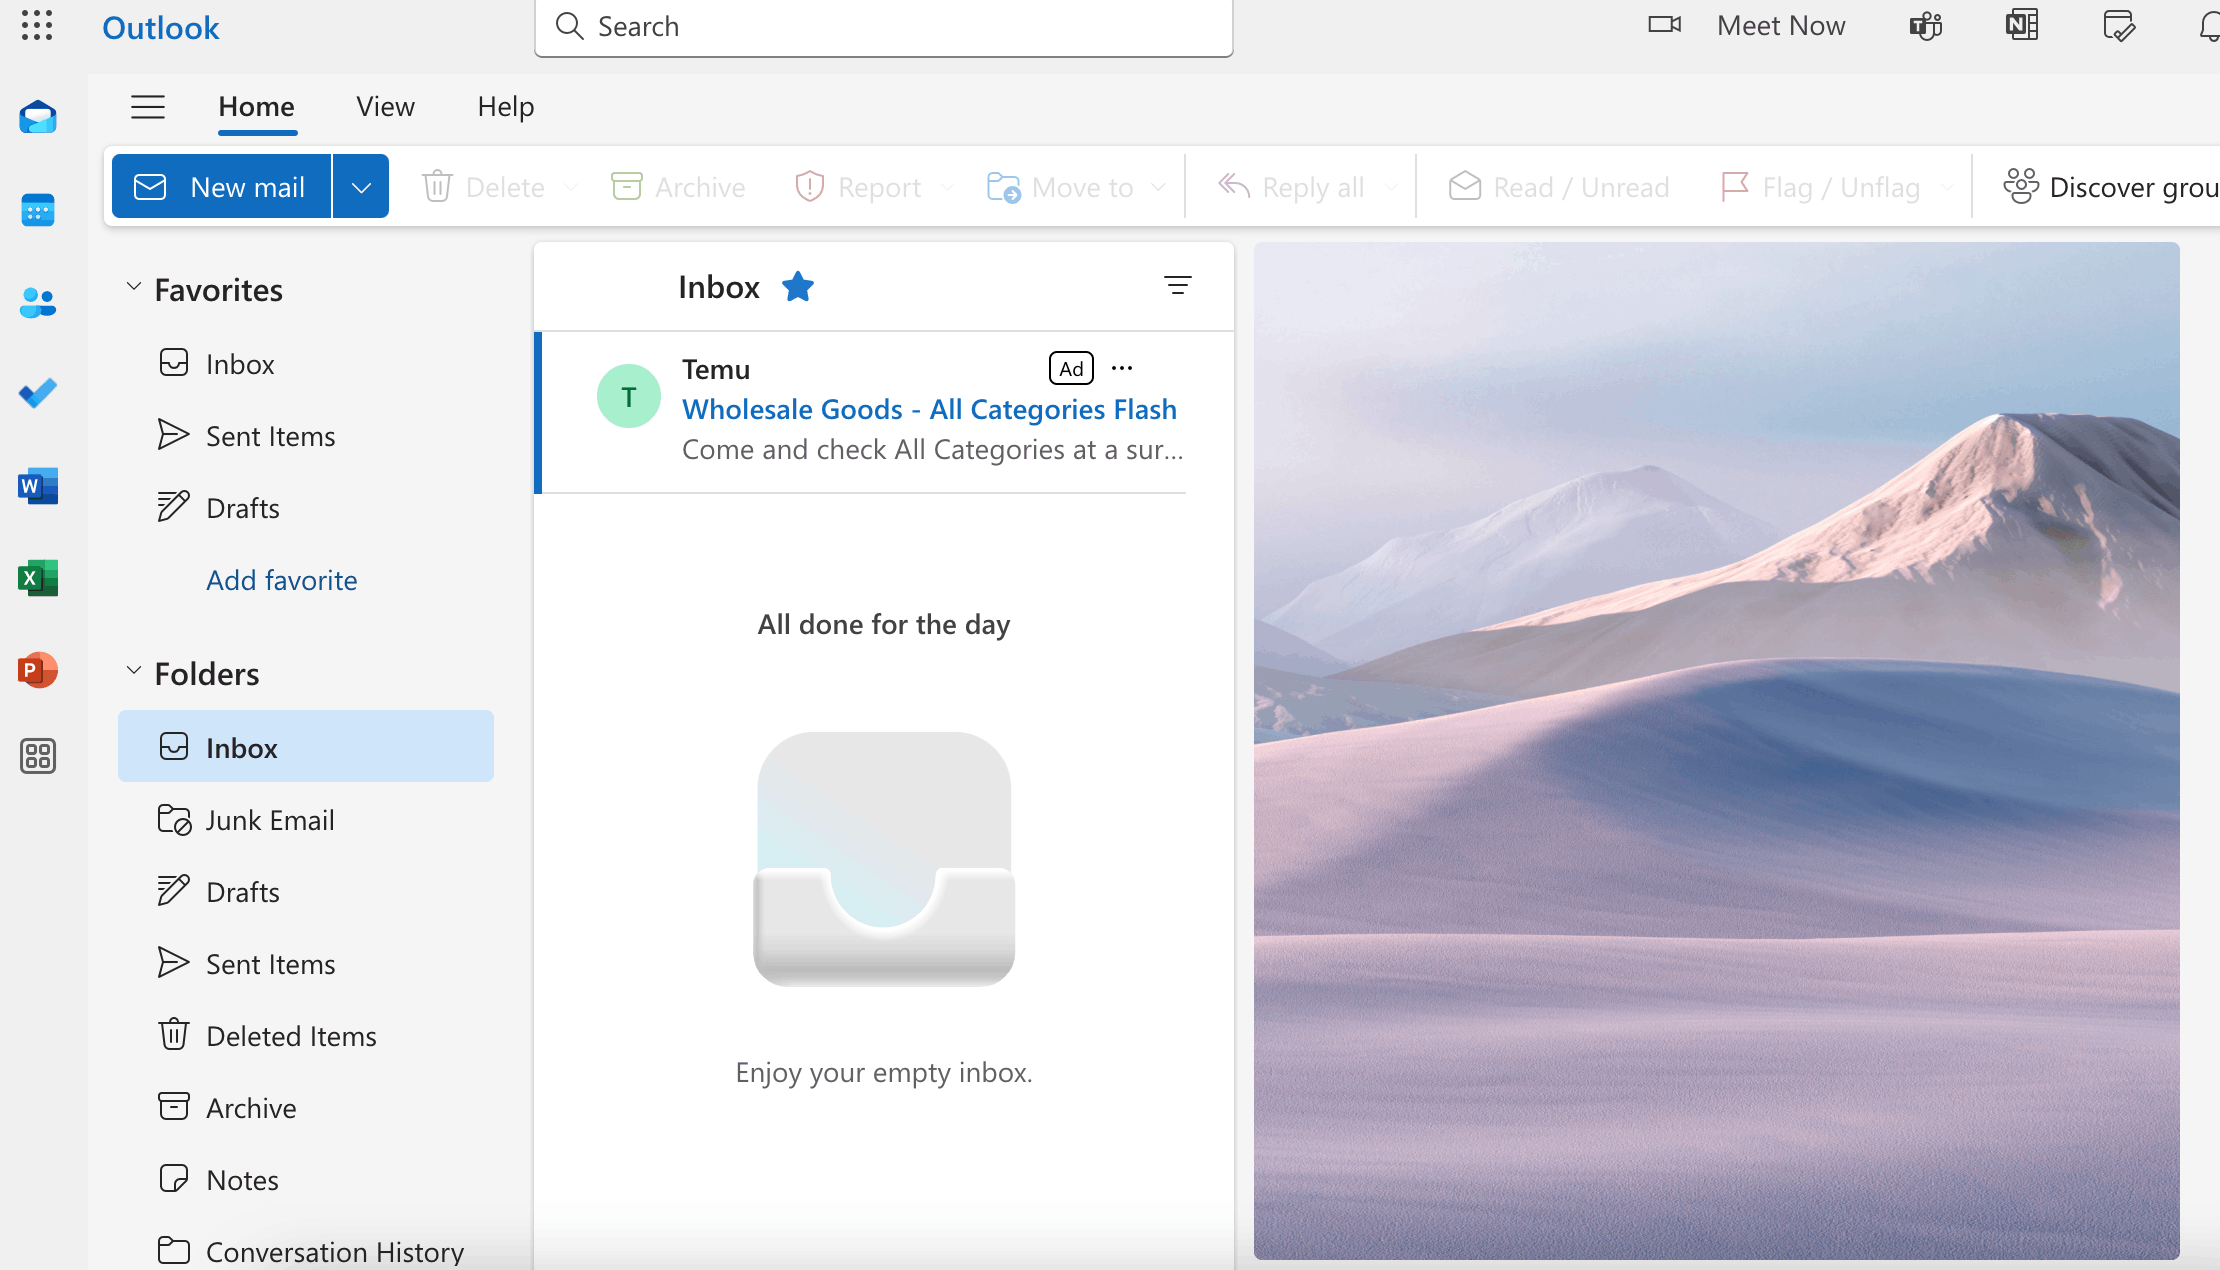Expand the New mail dropdown arrow
2220x1270 pixels.
tap(361, 187)
